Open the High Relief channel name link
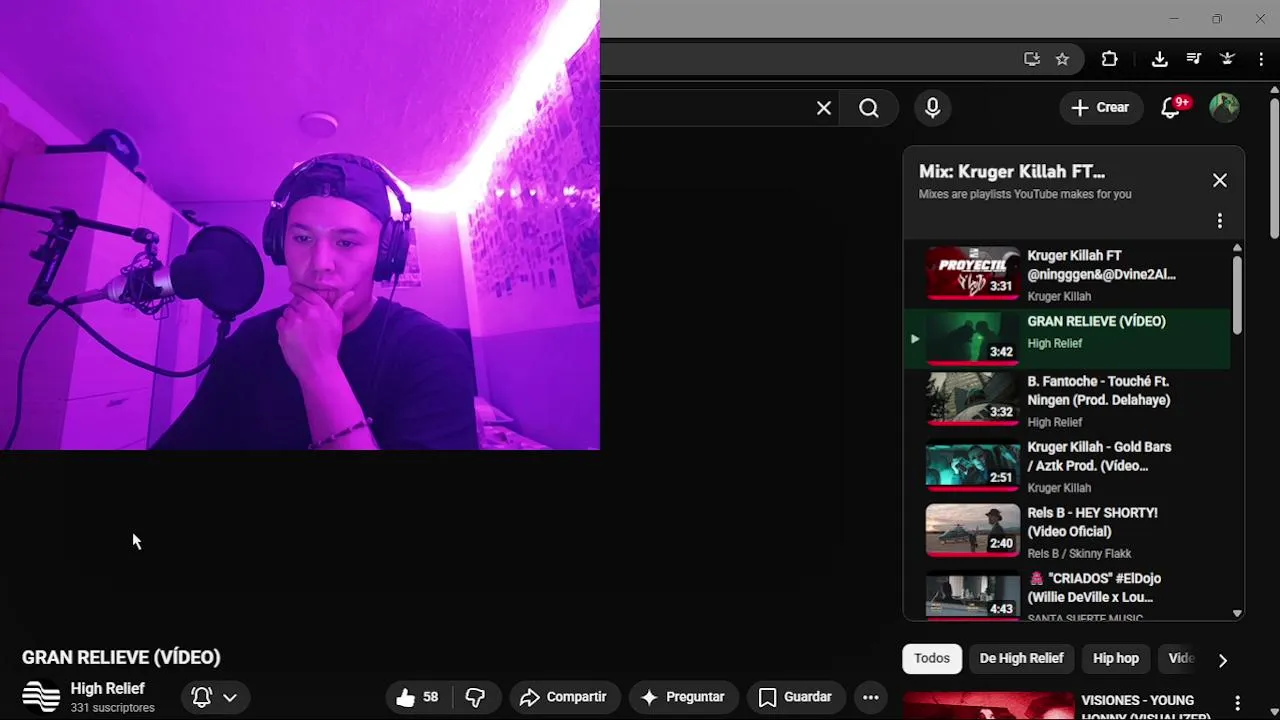Screen dimensions: 1280x720 [108, 688]
